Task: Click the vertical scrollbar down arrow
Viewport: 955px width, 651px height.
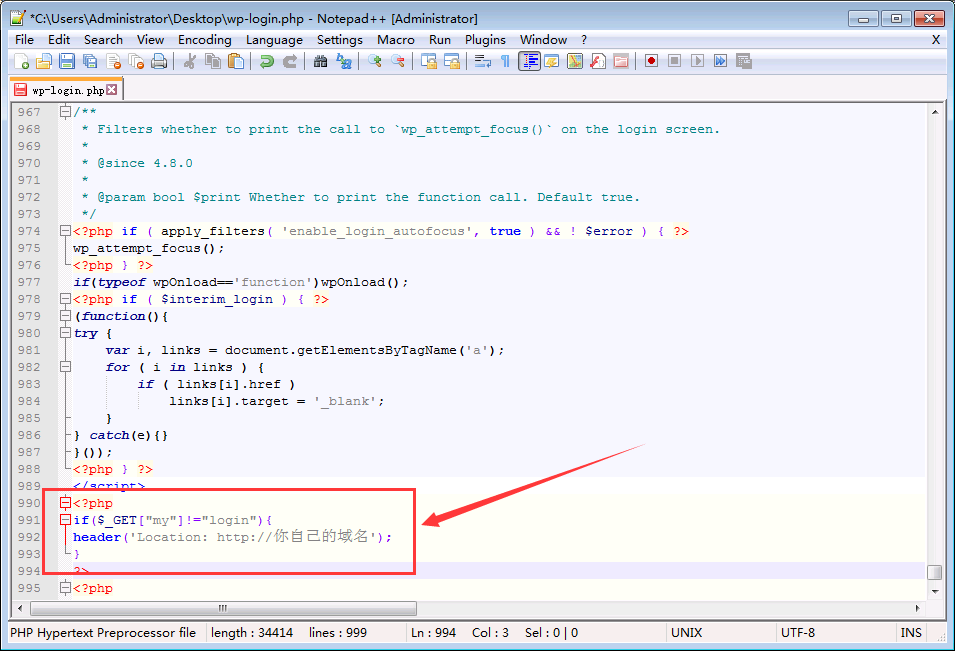Action: click(934, 591)
